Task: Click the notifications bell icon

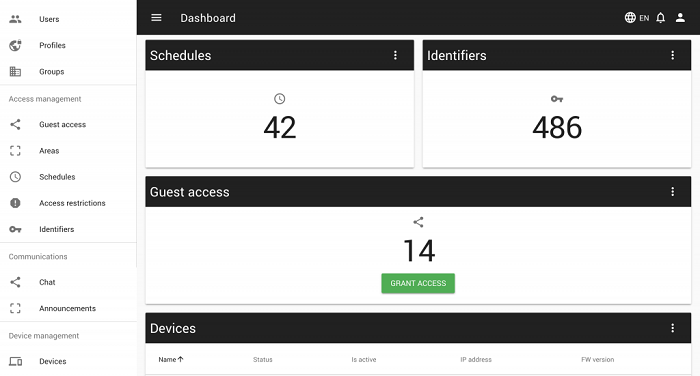Action: click(x=661, y=18)
